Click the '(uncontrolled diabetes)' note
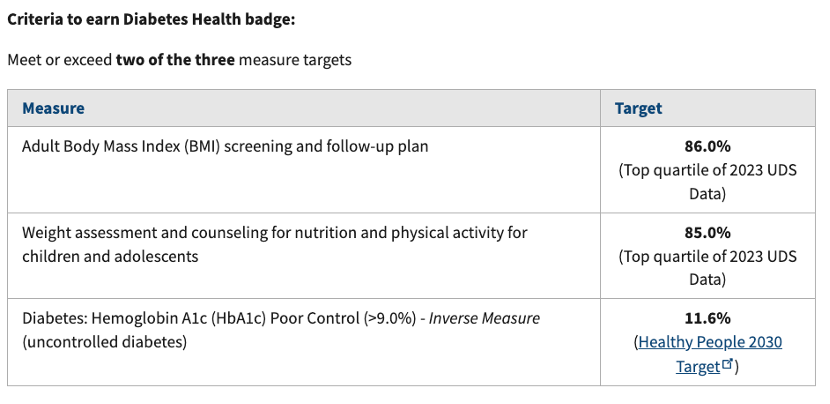The width and height of the screenshot is (830, 404). (104, 342)
